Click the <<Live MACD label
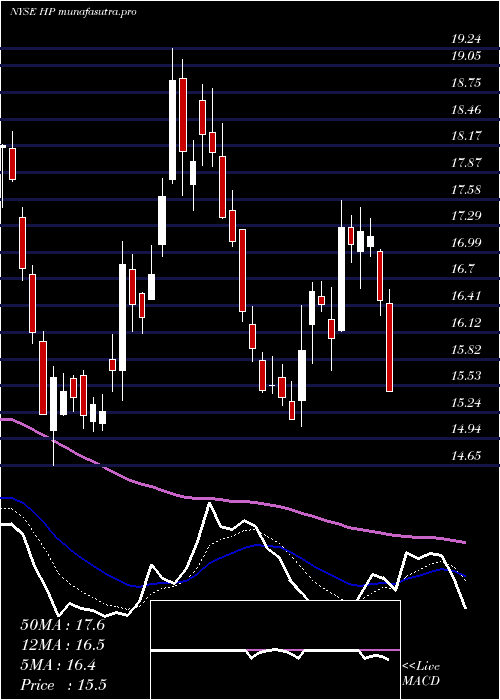 [x=421, y=674]
